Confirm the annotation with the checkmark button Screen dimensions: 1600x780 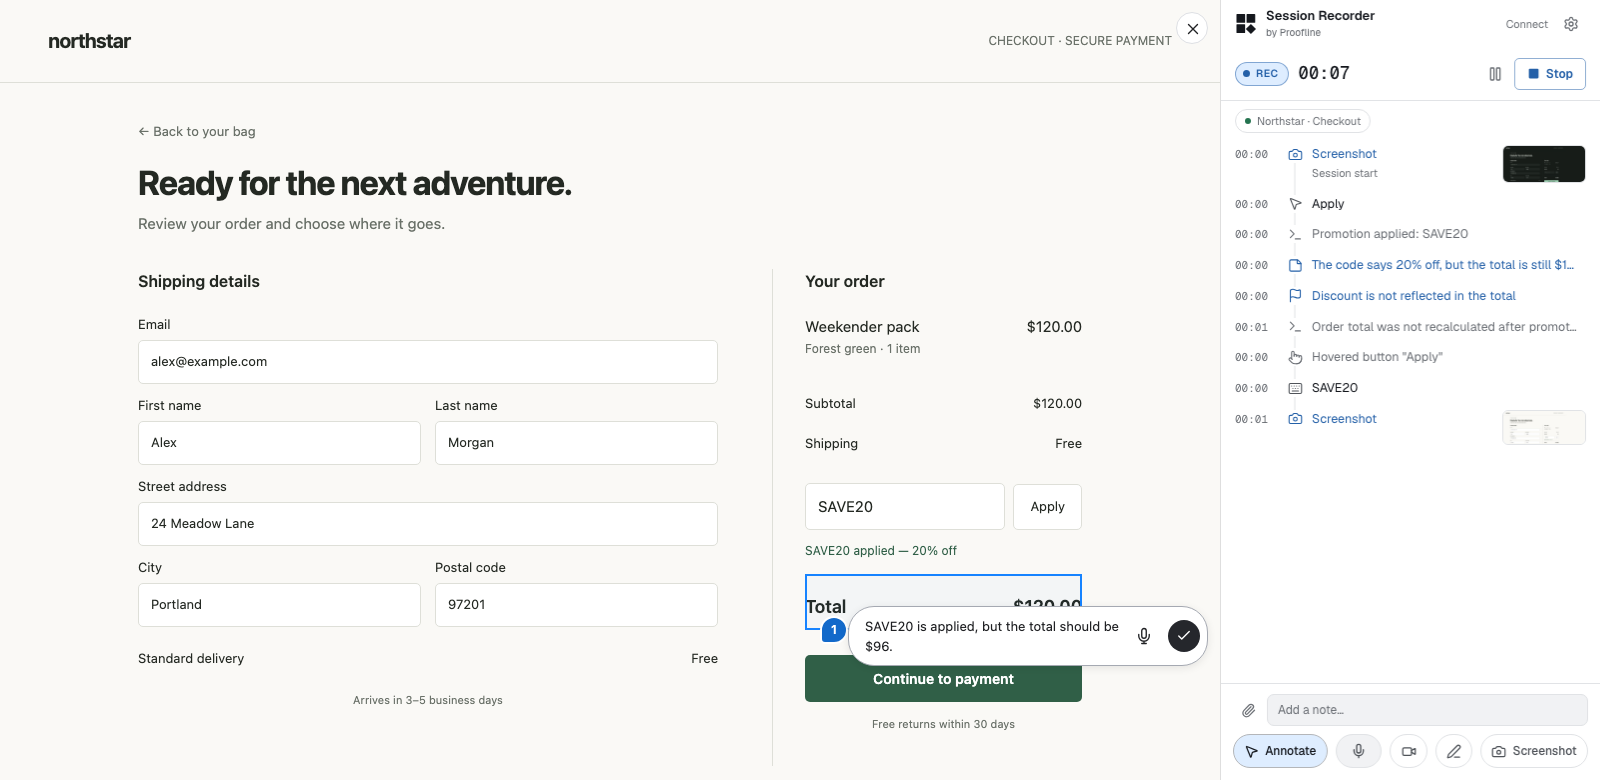point(1184,636)
